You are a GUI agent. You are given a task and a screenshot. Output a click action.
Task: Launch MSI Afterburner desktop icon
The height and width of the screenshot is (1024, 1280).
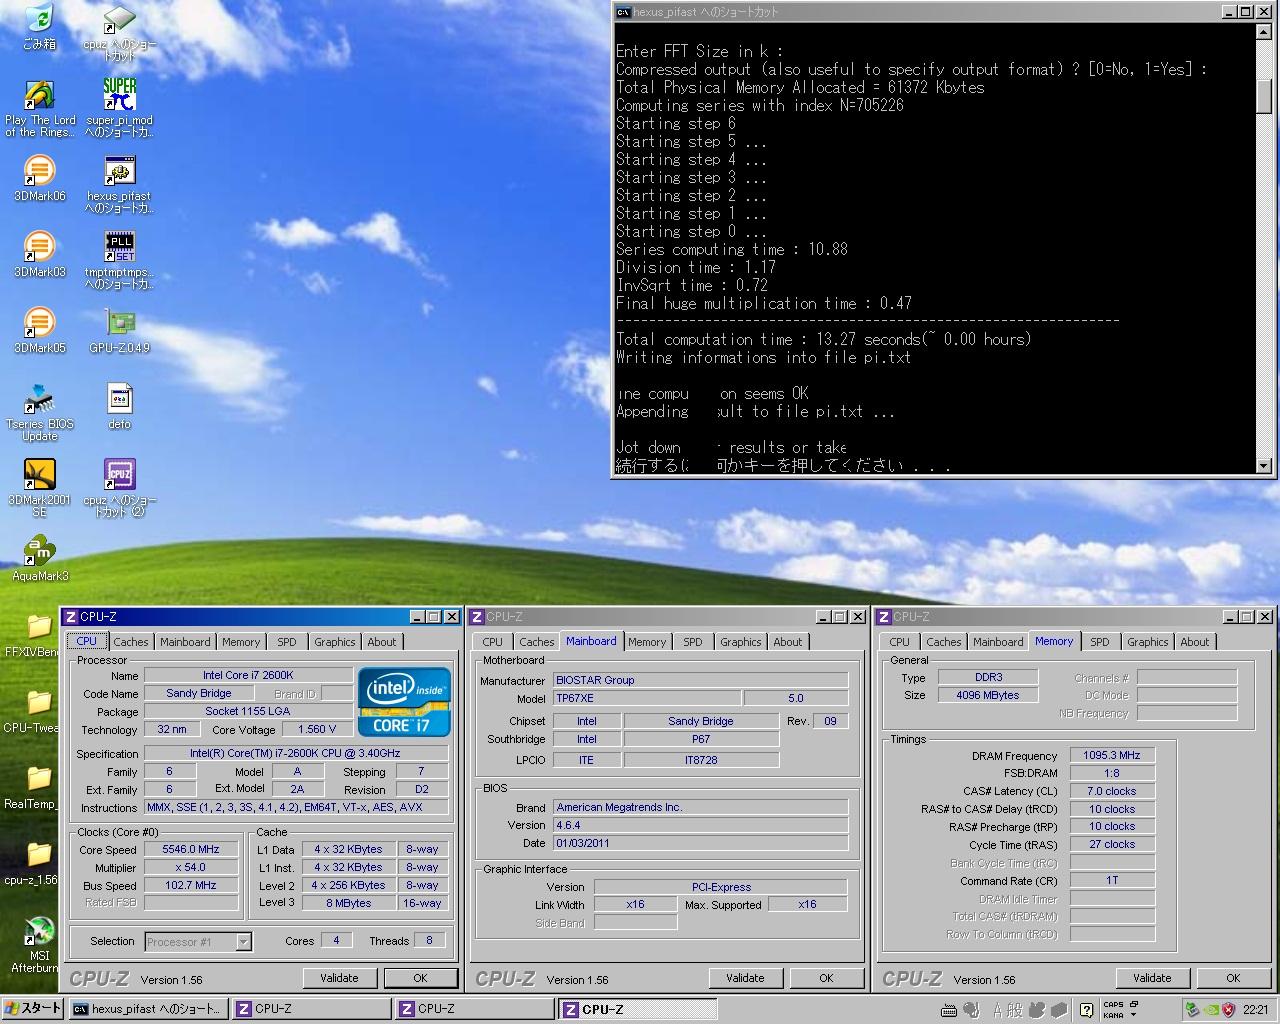tap(37, 944)
